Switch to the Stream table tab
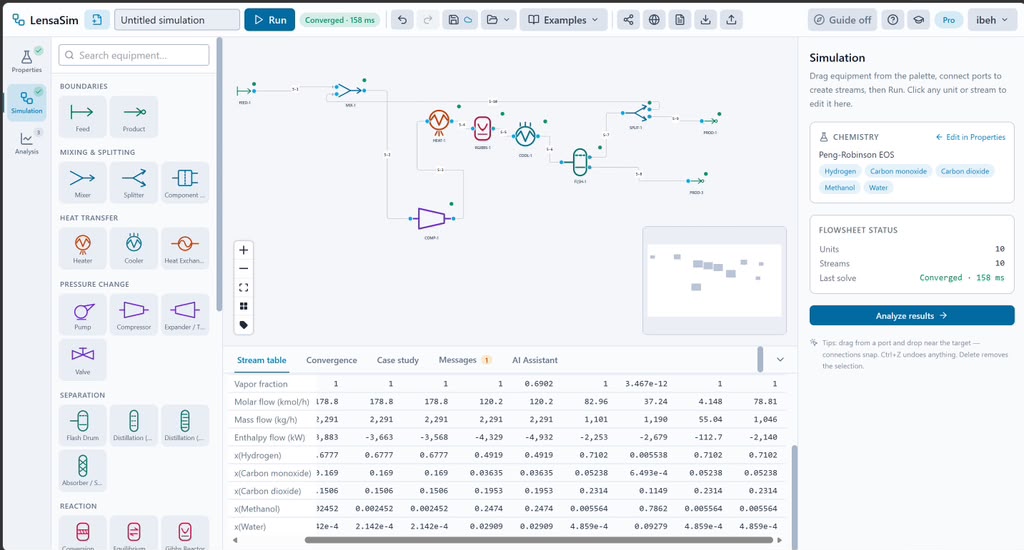1024x550 pixels. click(261, 360)
